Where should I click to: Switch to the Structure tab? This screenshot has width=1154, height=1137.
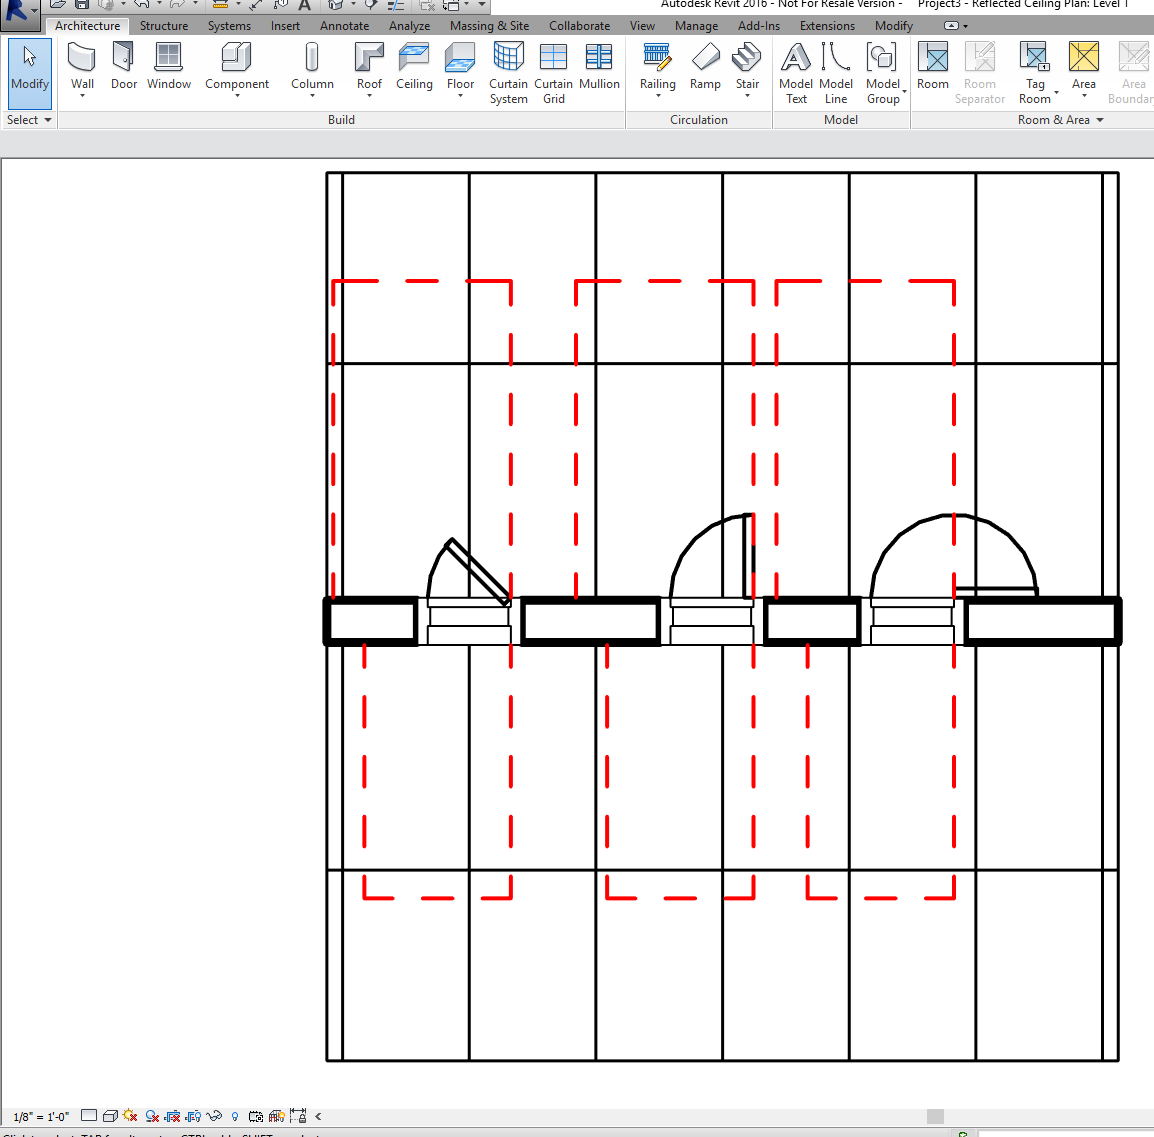click(x=163, y=26)
